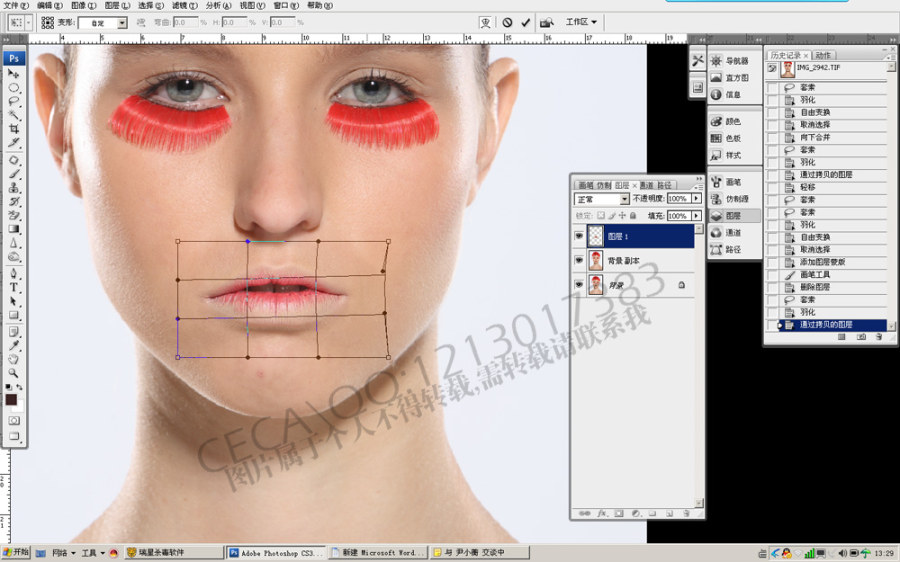
Task: Open the Layers panel flyout menu
Action: tap(698, 186)
